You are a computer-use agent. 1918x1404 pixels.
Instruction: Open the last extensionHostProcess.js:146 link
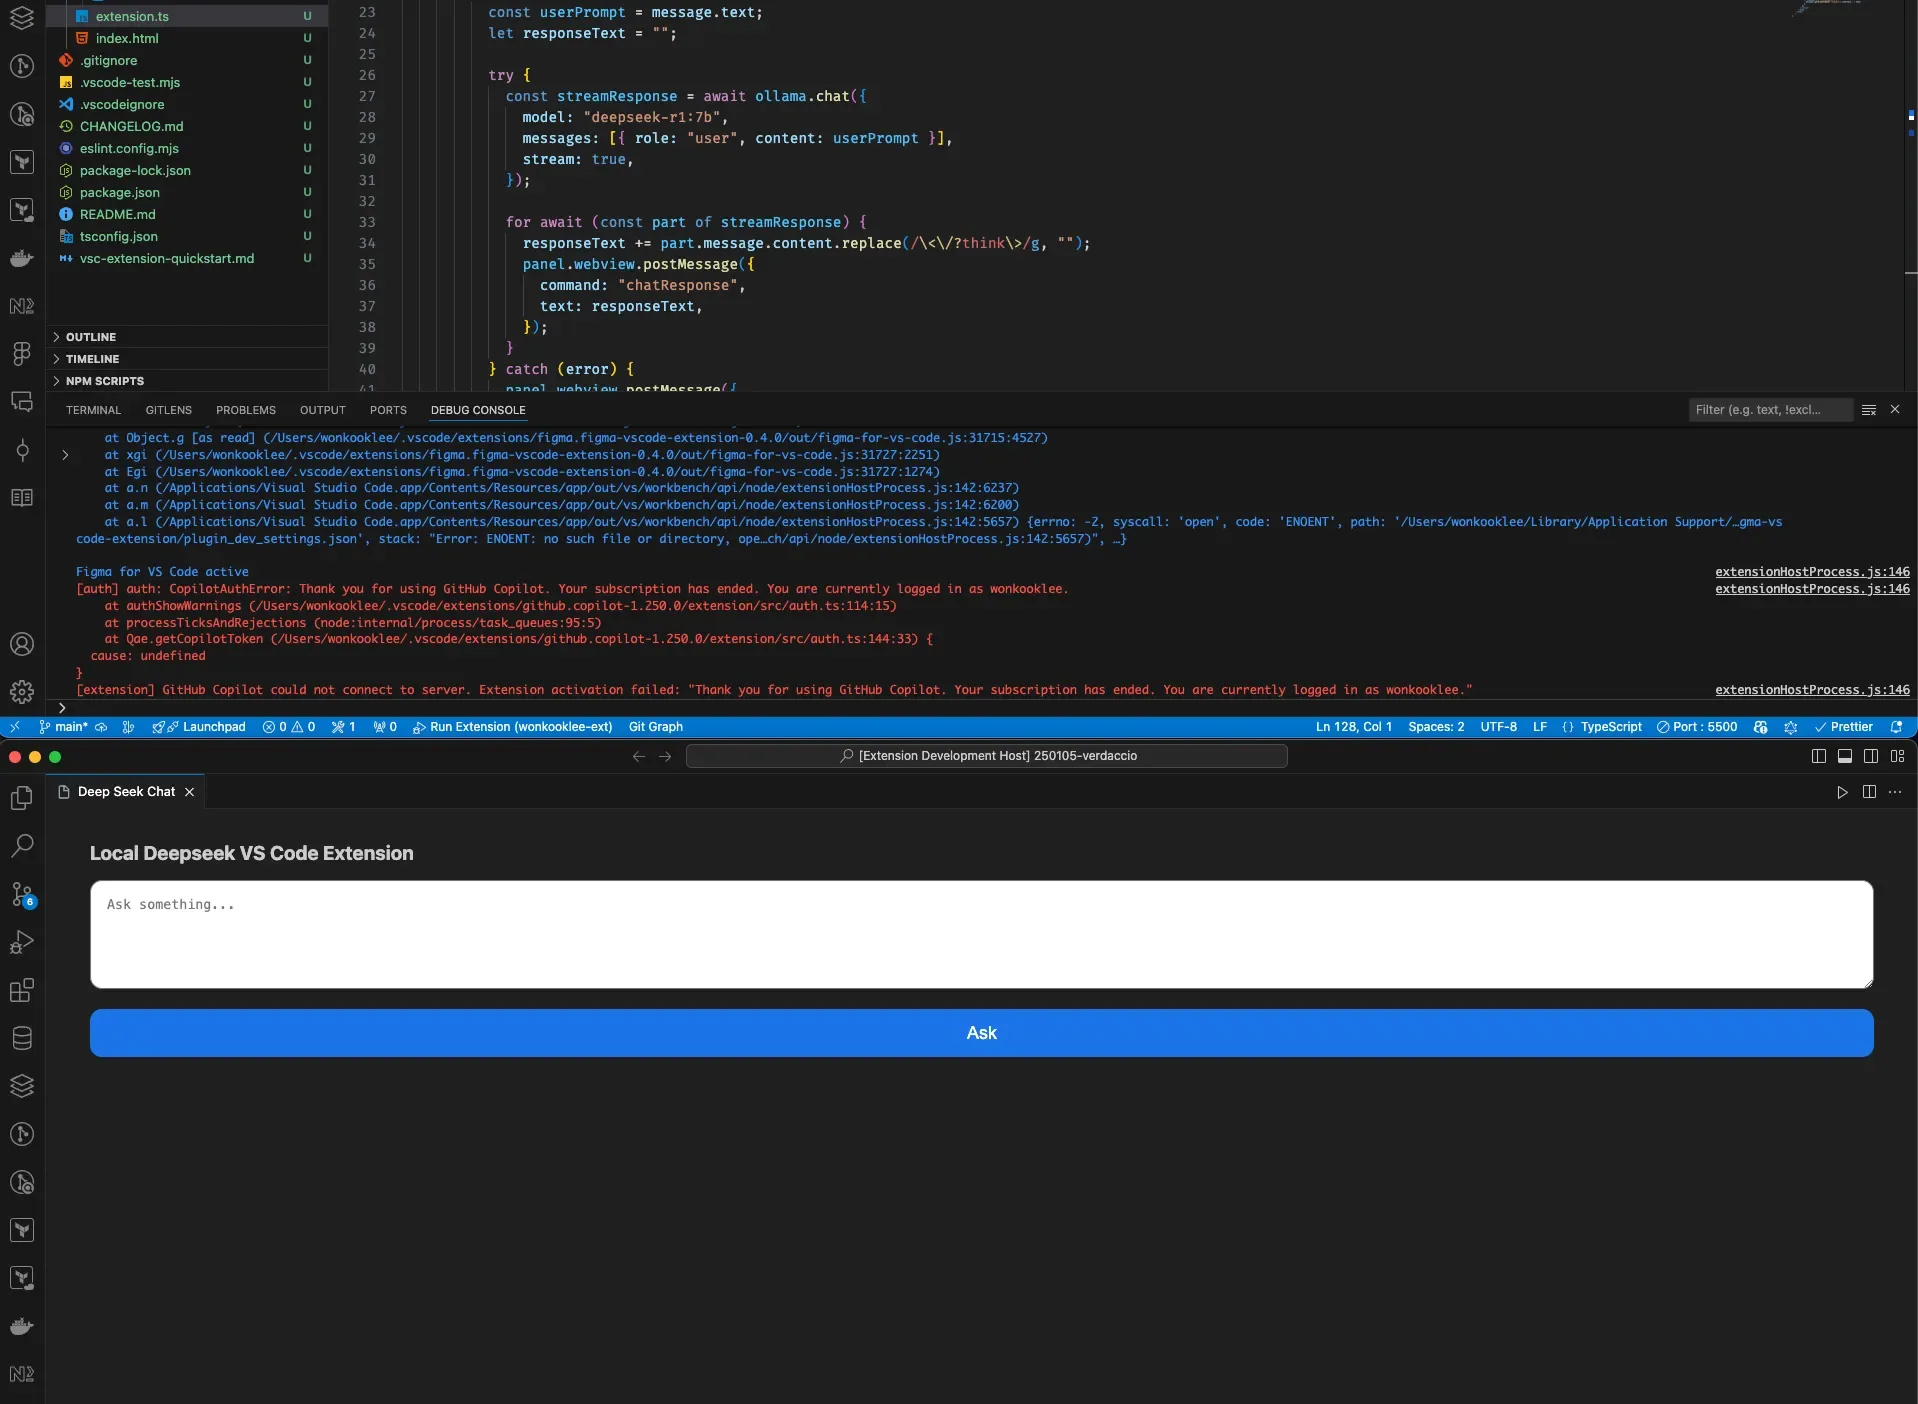(1812, 690)
